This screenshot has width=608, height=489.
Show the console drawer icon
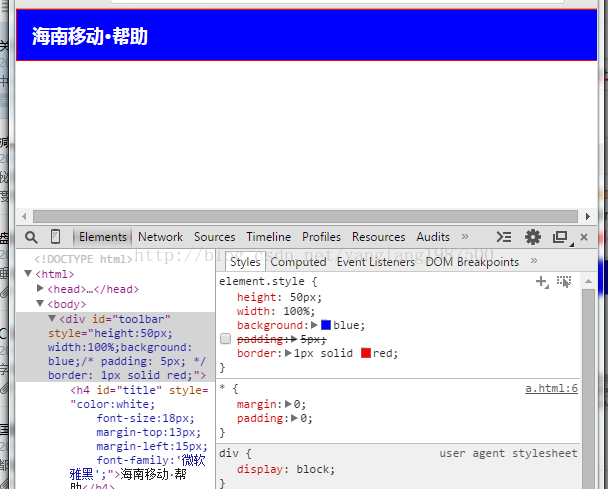coord(504,237)
